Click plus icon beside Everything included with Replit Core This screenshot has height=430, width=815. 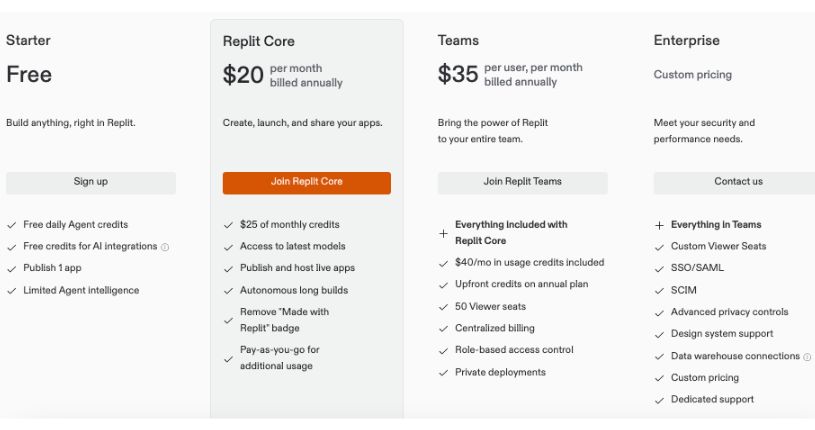tap(443, 233)
